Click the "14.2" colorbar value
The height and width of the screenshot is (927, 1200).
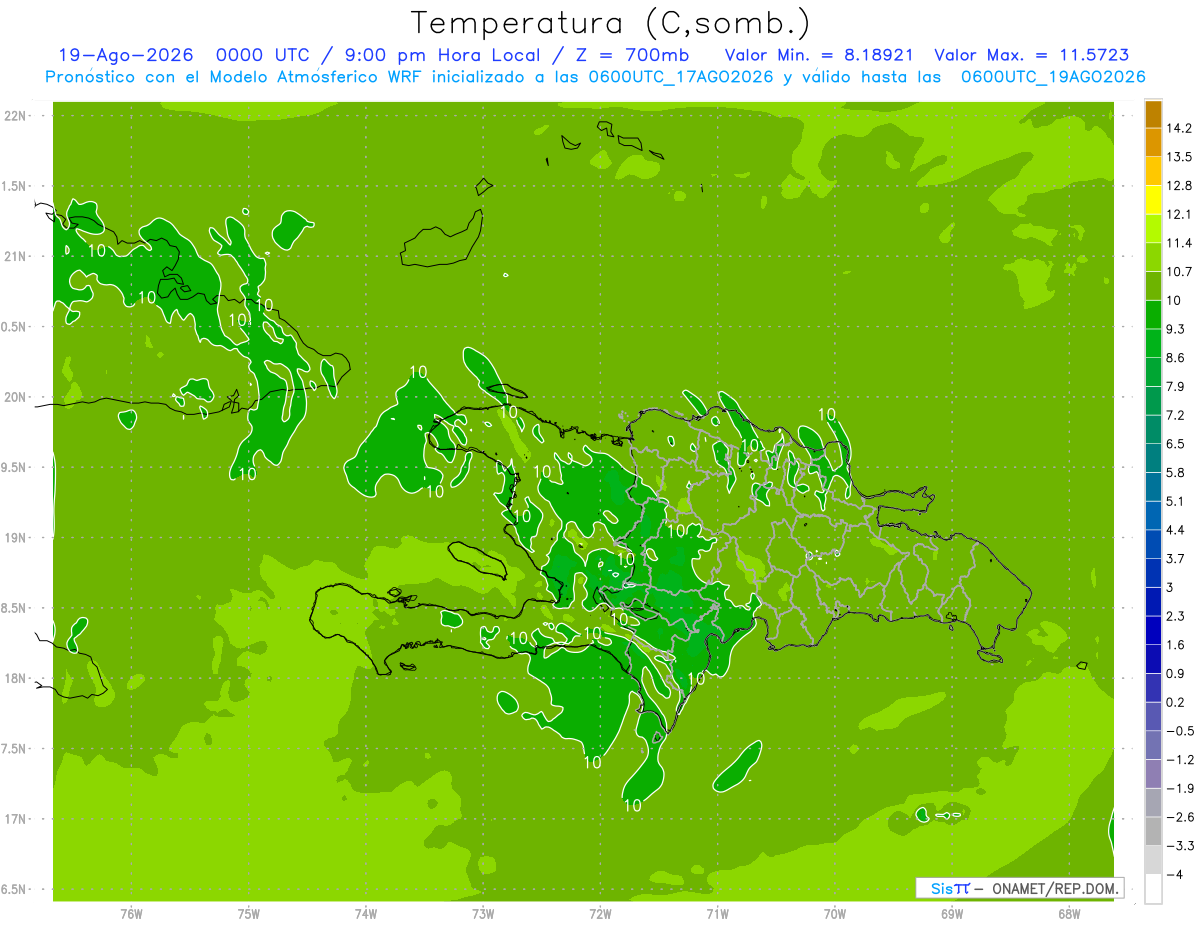click(1179, 128)
